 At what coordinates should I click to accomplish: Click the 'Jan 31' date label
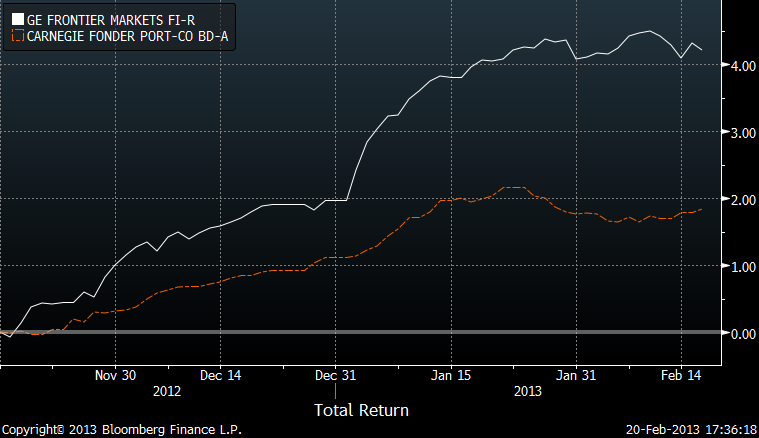(576, 376)
